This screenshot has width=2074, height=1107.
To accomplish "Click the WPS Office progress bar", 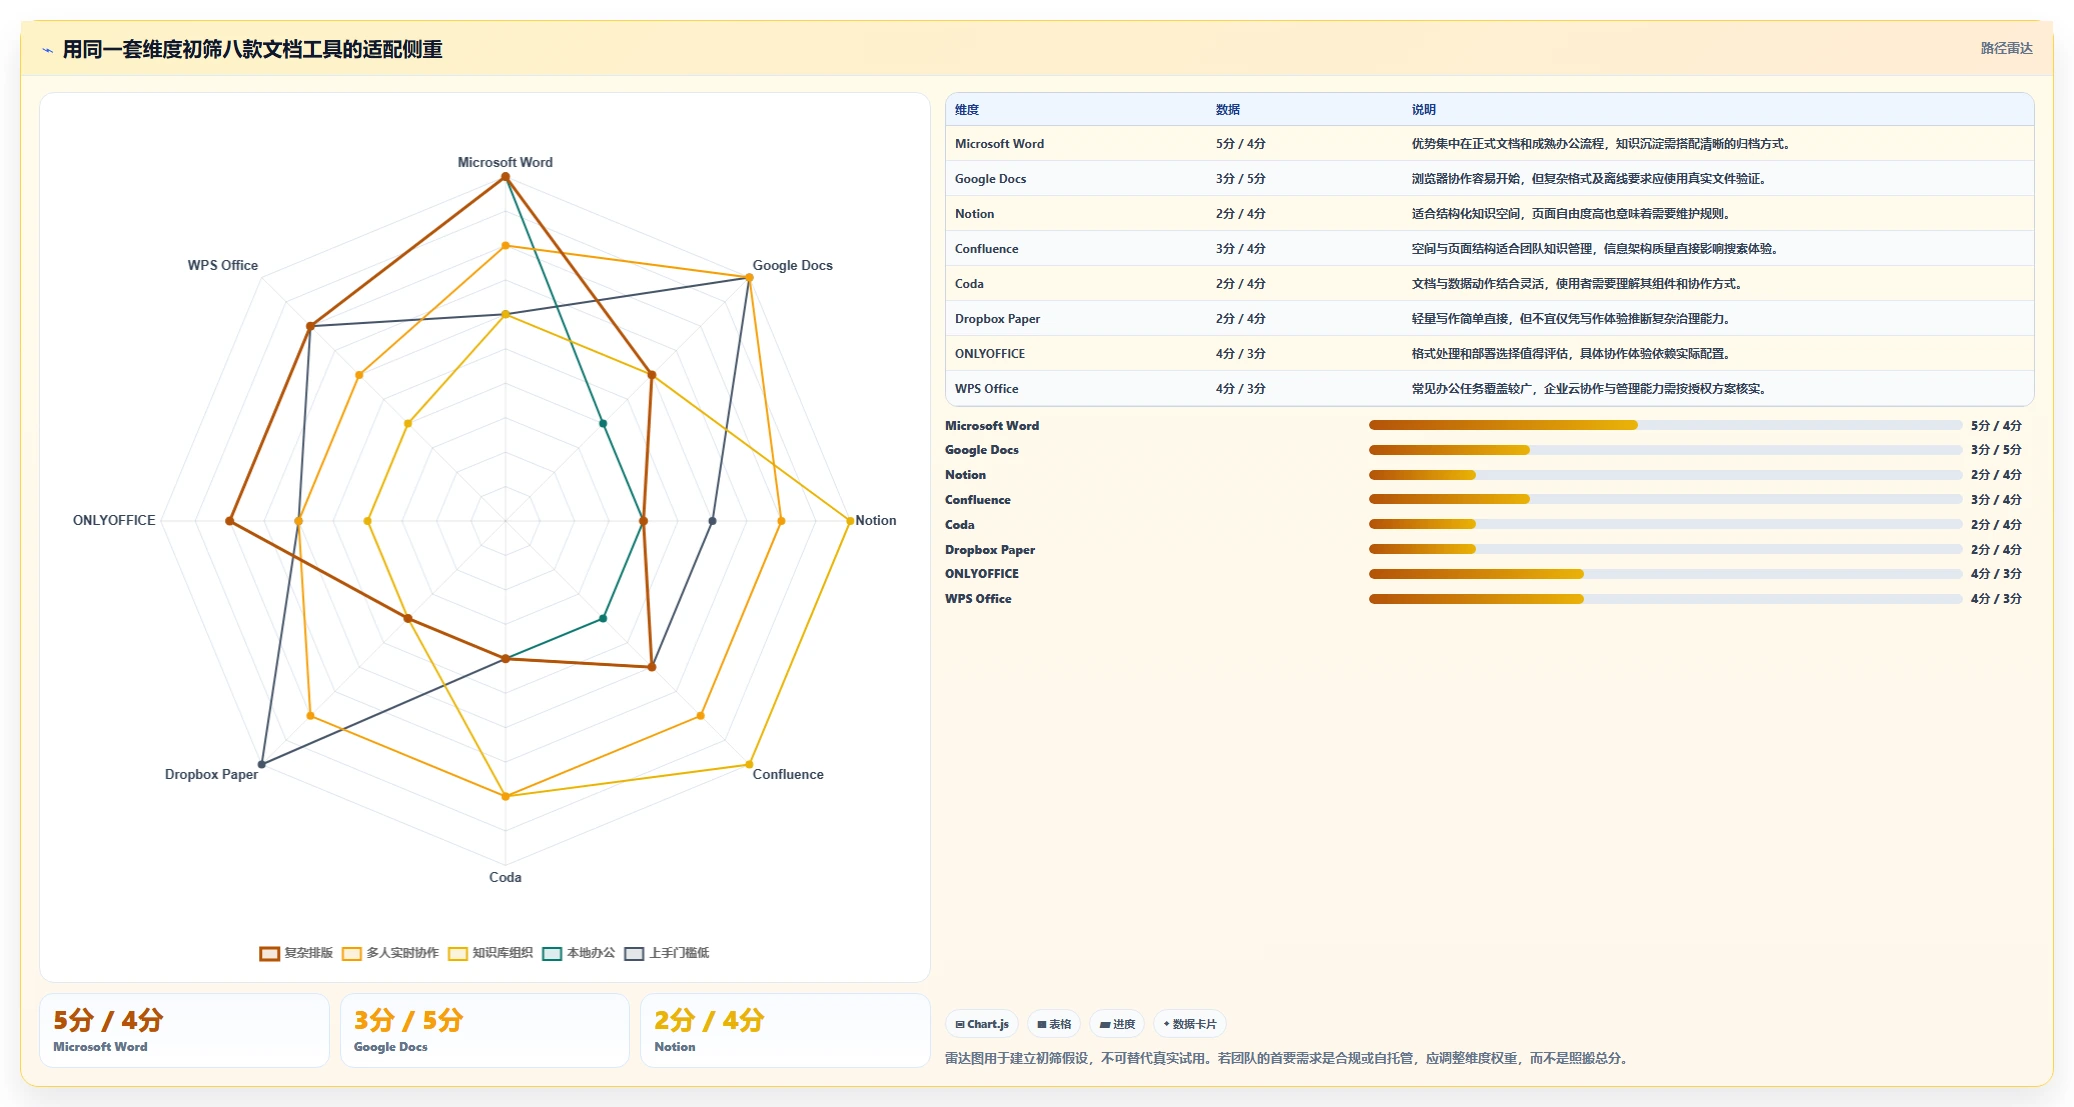I will pyautogui.click(x=1665, y=599).
